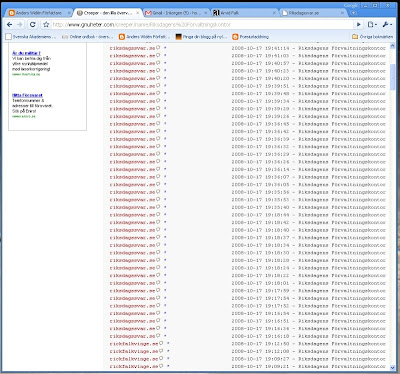Screen dimensions: 400x374
Task: Open the wrench settings menu
Action: pos(387,25)
